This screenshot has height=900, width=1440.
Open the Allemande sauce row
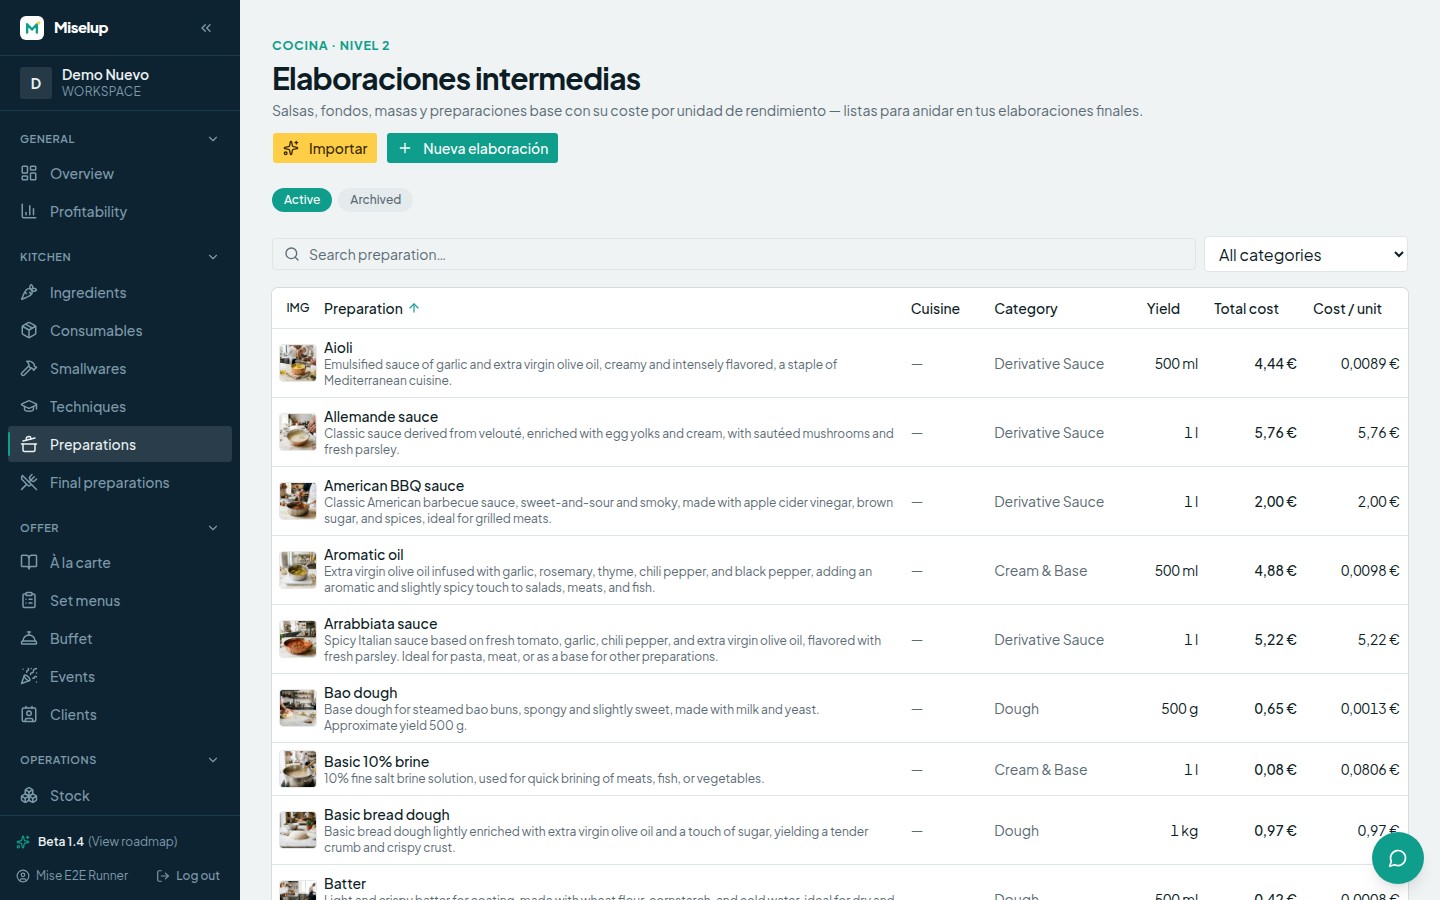pyautogui.click(x=840, y=432)
